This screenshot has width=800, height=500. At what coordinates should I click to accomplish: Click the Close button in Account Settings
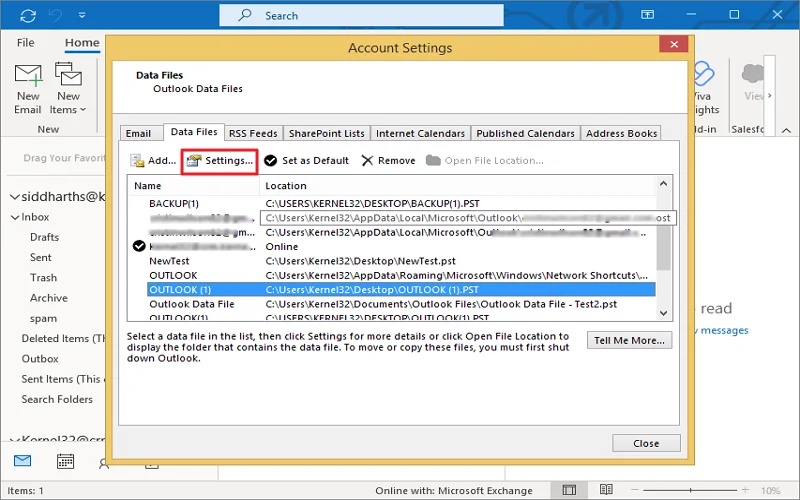click(x=646, y=443)
